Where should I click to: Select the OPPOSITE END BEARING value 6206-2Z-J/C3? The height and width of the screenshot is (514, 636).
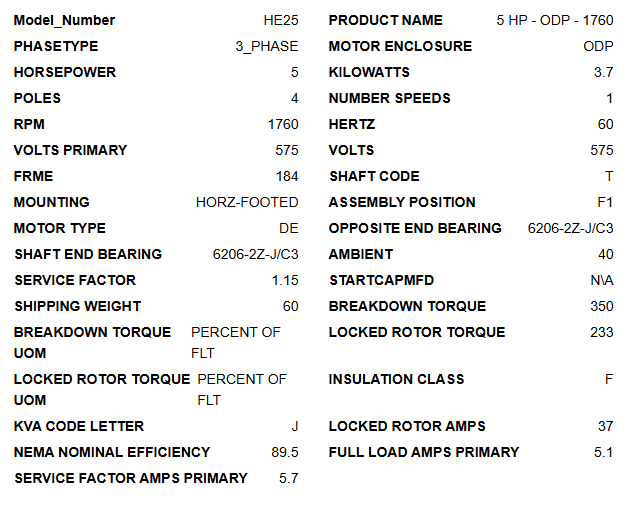click(x=570, y=228)
